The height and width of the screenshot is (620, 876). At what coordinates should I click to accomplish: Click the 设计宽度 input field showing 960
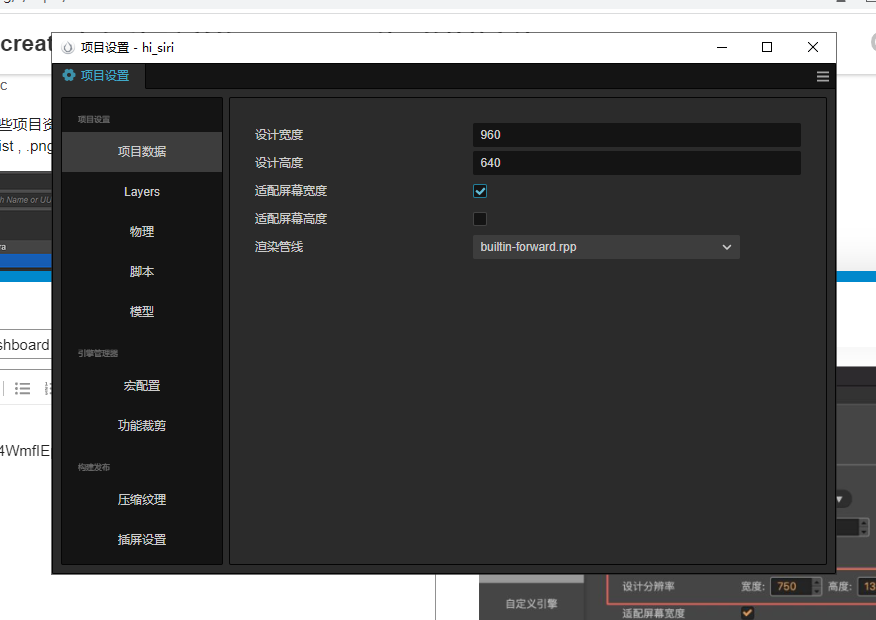(636, 135)
